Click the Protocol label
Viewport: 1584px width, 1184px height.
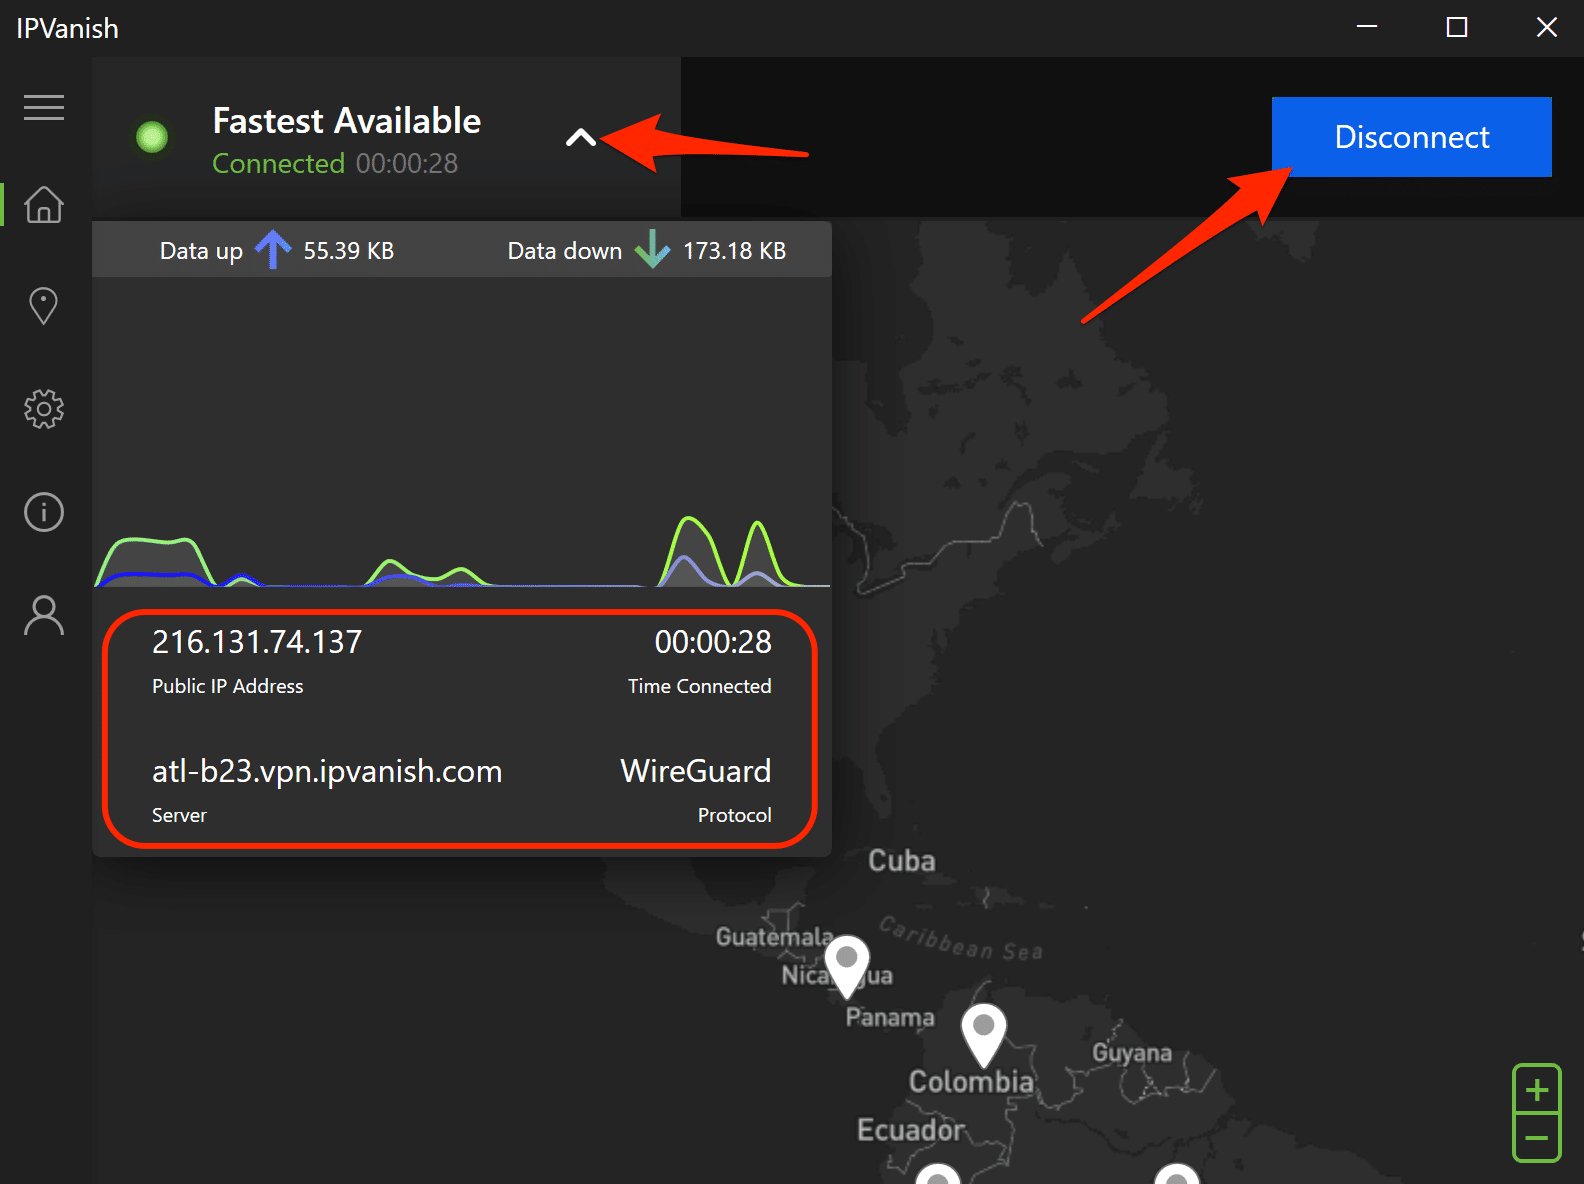tap(735, 815)
